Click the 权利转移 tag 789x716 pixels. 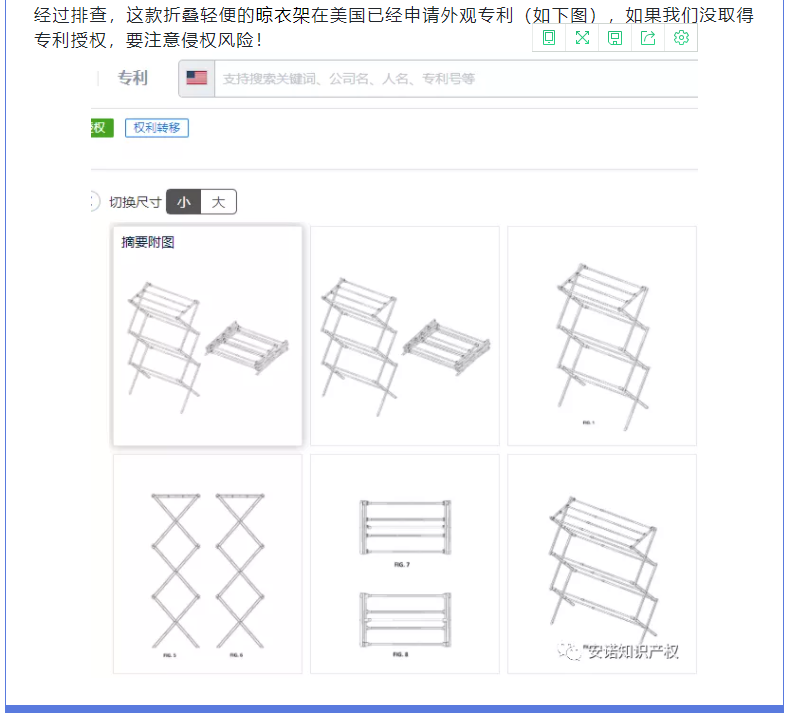click(x=156, y=128)
